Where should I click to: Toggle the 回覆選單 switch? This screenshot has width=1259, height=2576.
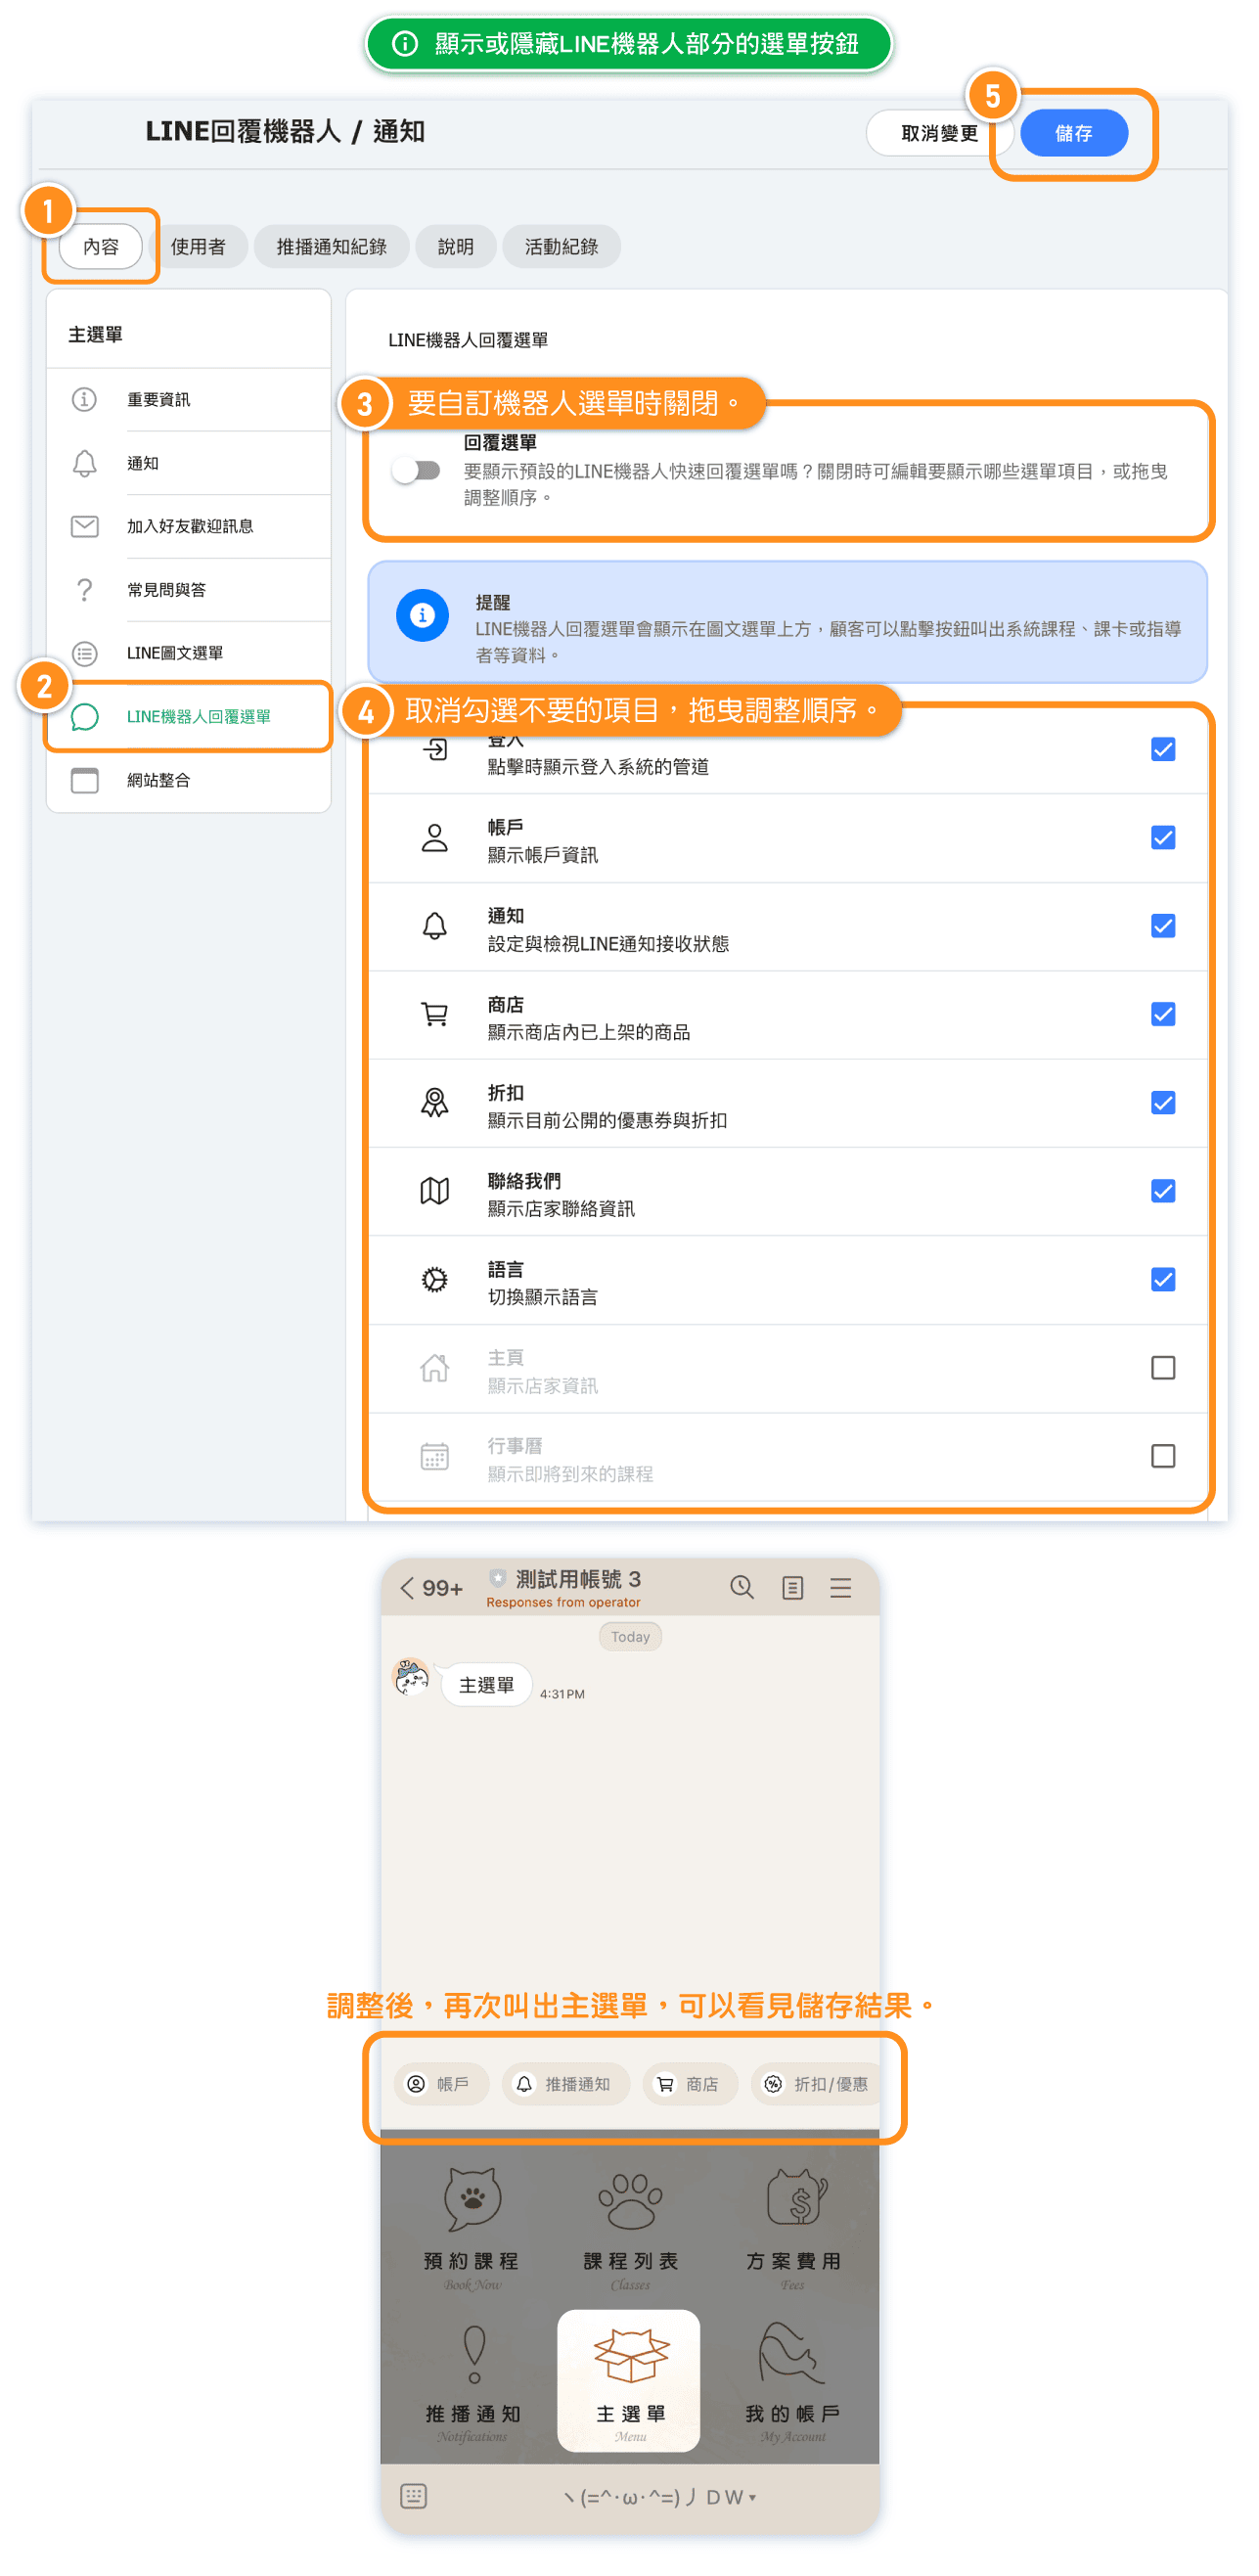click(x=417, y=470)
